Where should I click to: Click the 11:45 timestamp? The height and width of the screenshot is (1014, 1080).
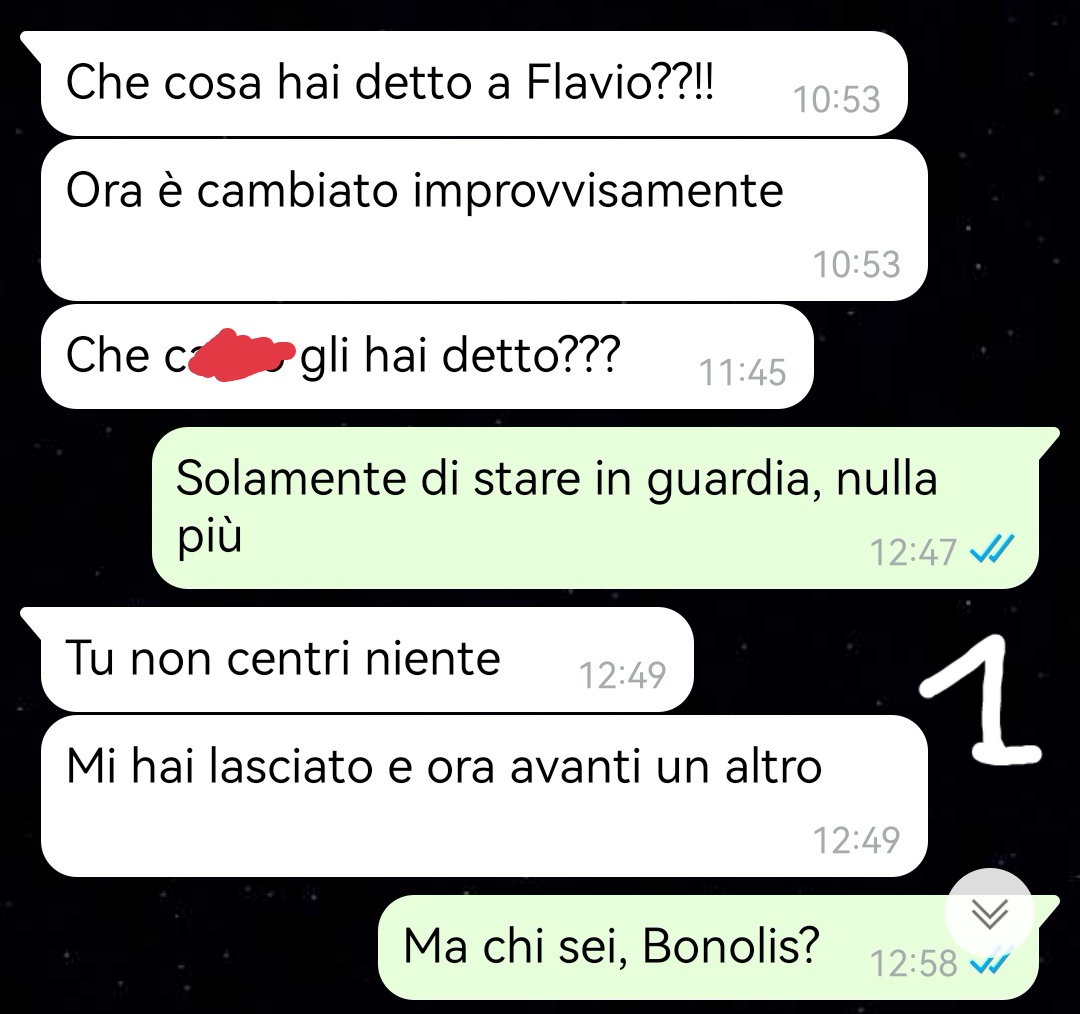point(742,373)
